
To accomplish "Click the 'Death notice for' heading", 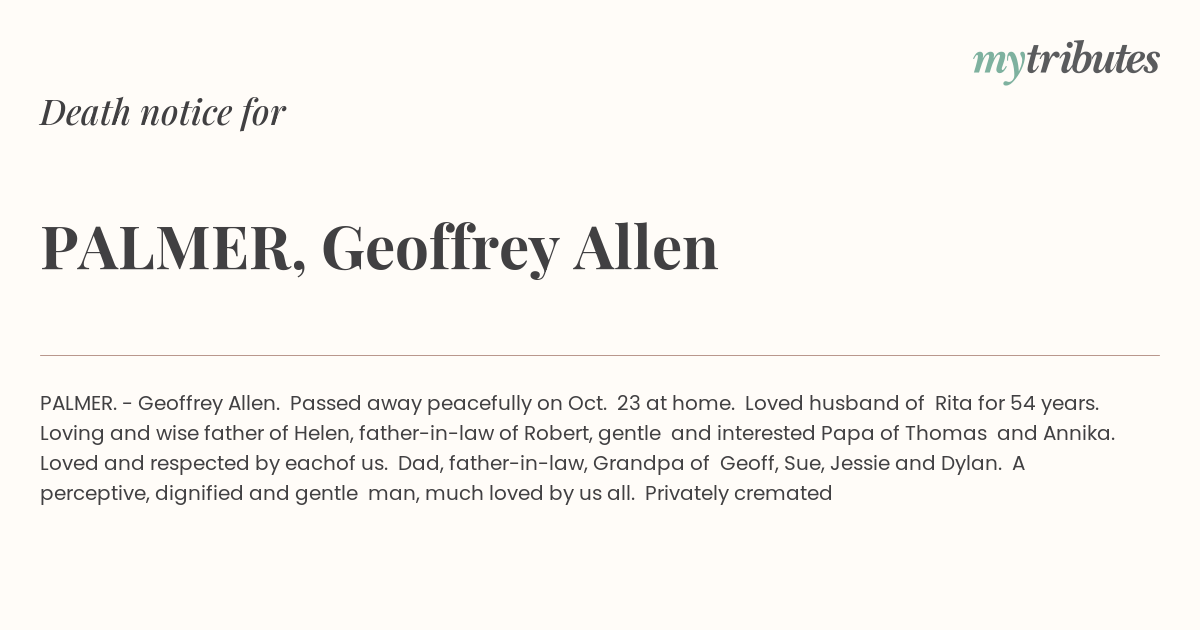I will (163, 113).
